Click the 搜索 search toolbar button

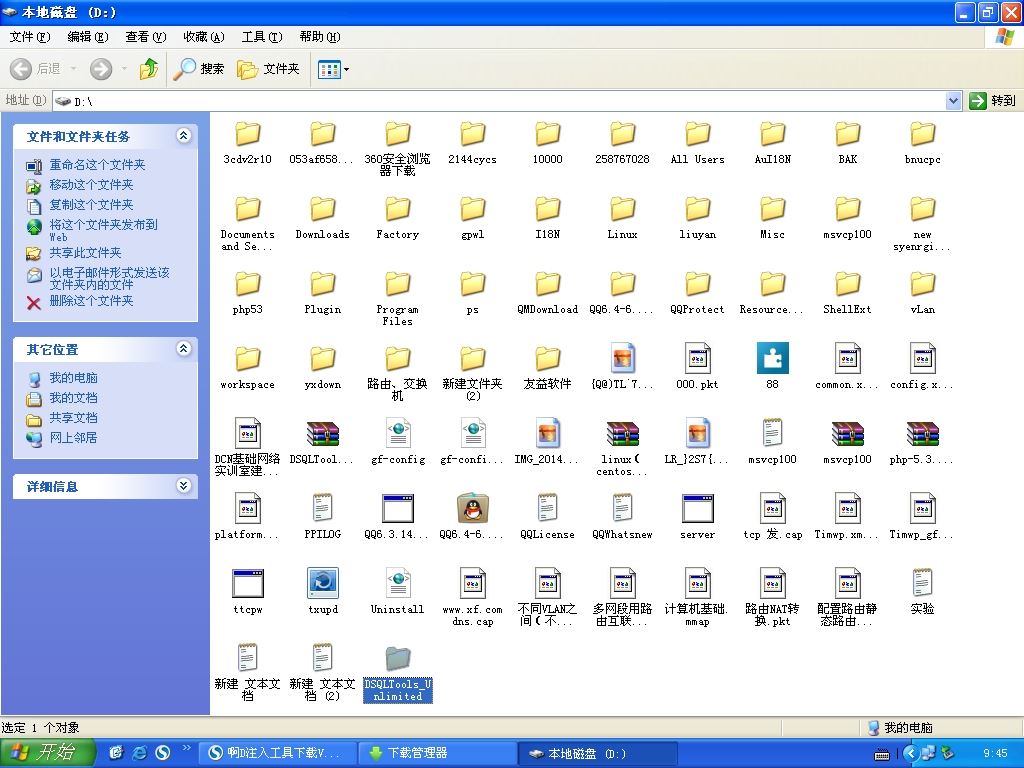pyautogui.click(x=199, y=69)
